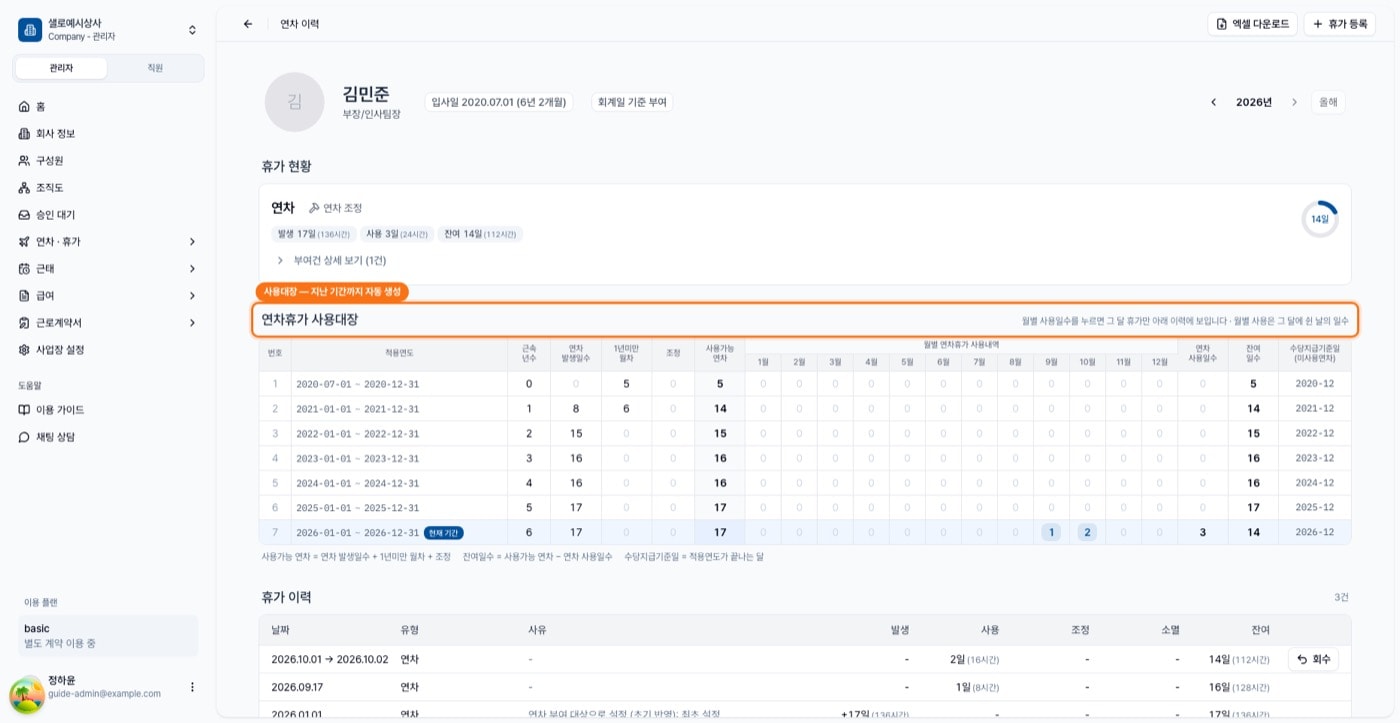Open the 이용 가이드 help guide
The width and height of the screenshot is (1400, 723).
108,410
